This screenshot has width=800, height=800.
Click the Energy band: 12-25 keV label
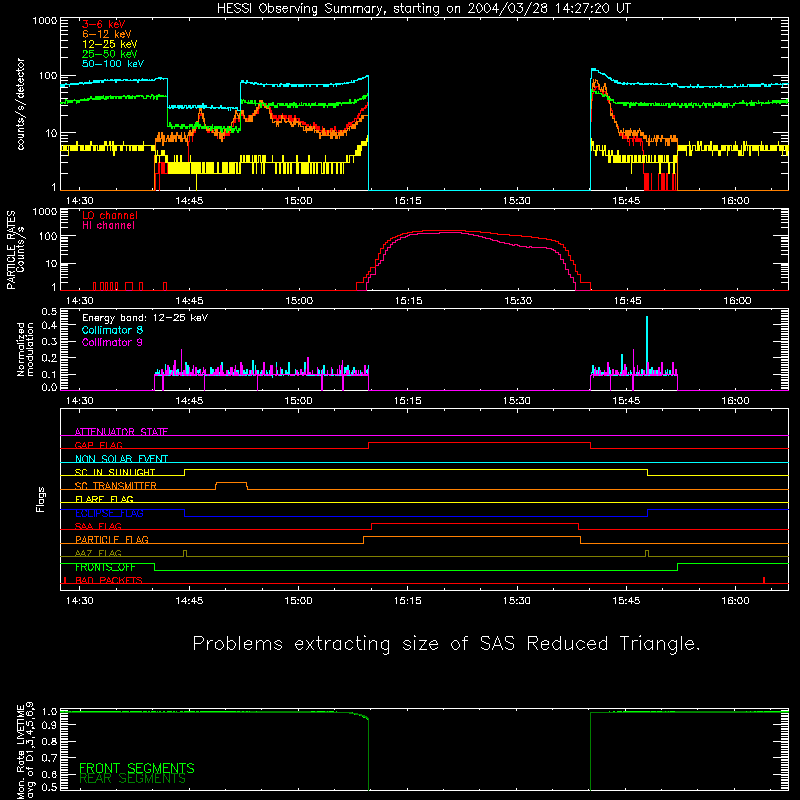(145, 318)
